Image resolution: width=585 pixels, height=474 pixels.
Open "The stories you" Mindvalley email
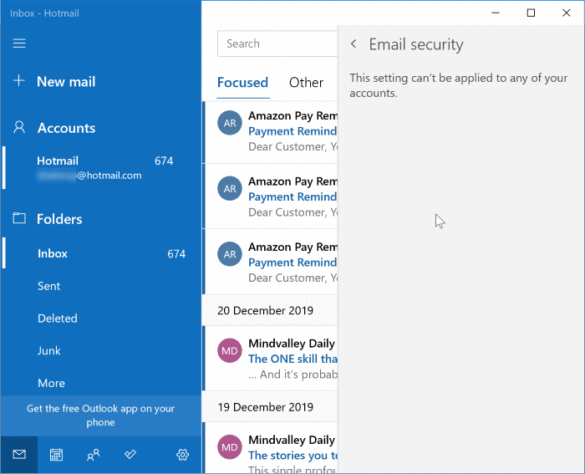(270, 448)
